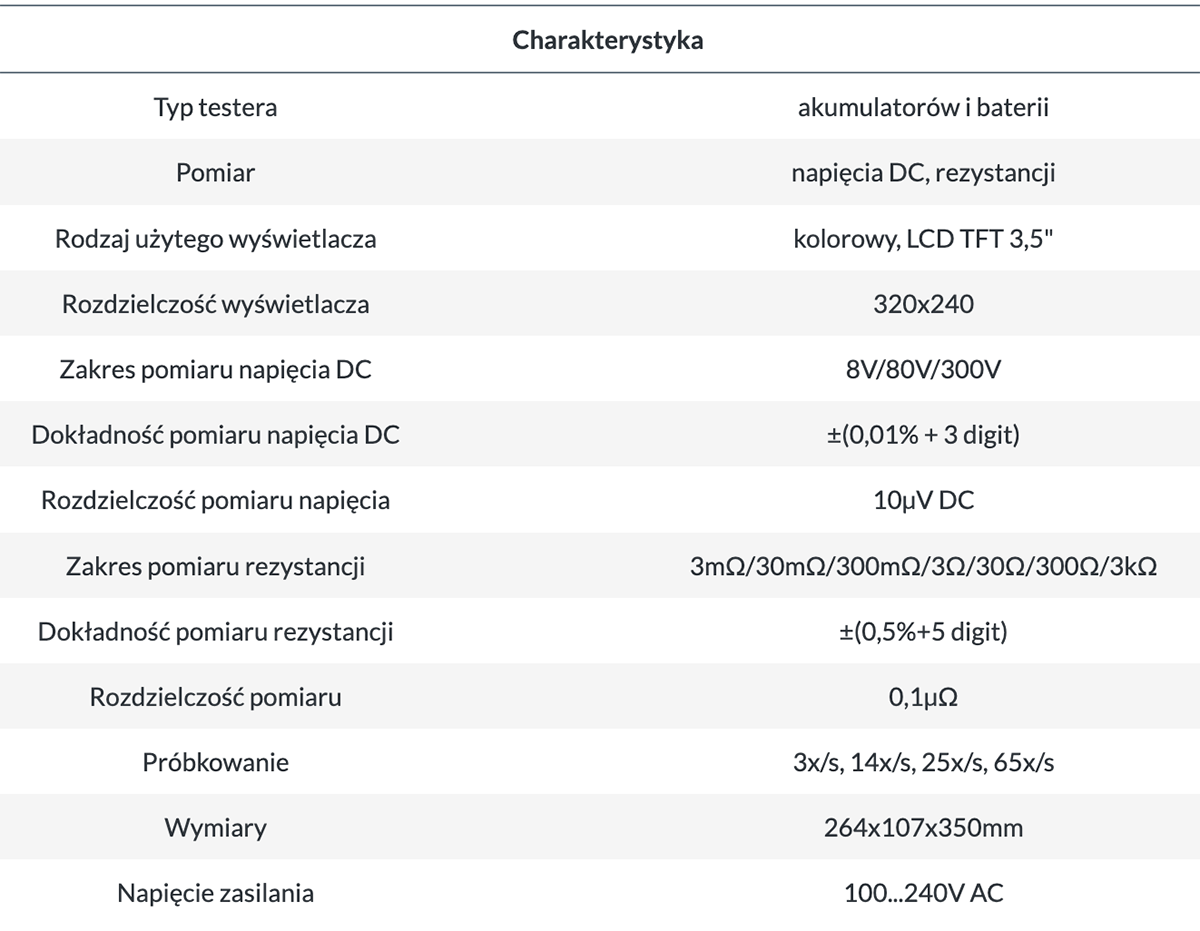The width and height of the screenshot is (1200, 931).
Task: Click the 'Próbkowanie' row label
Action: click(215, 762)
